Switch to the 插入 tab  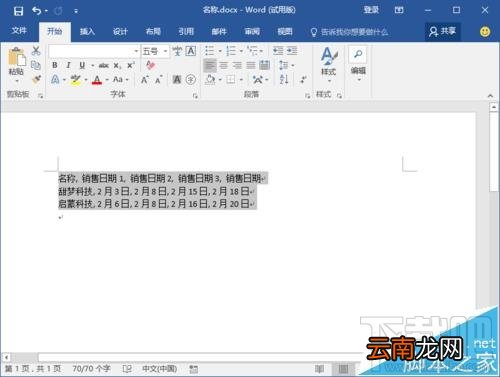click(x=87, y=32)
